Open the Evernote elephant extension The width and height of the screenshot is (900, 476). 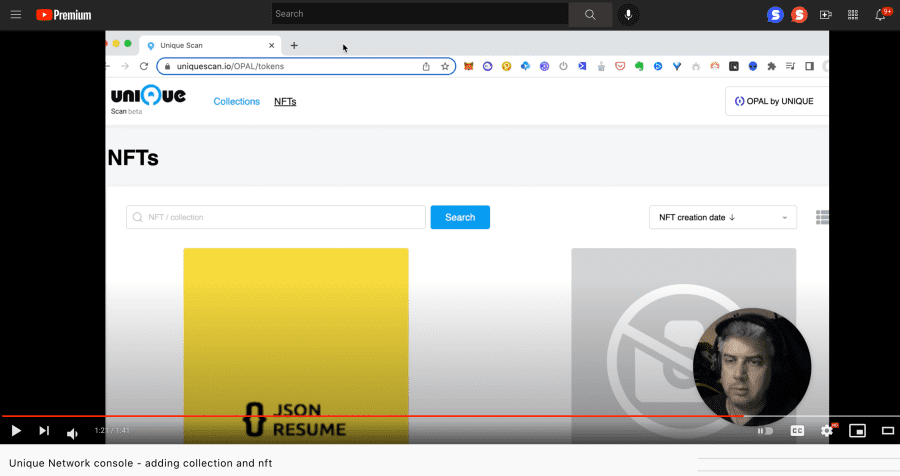pyautogui.click(x=639, y=66)
